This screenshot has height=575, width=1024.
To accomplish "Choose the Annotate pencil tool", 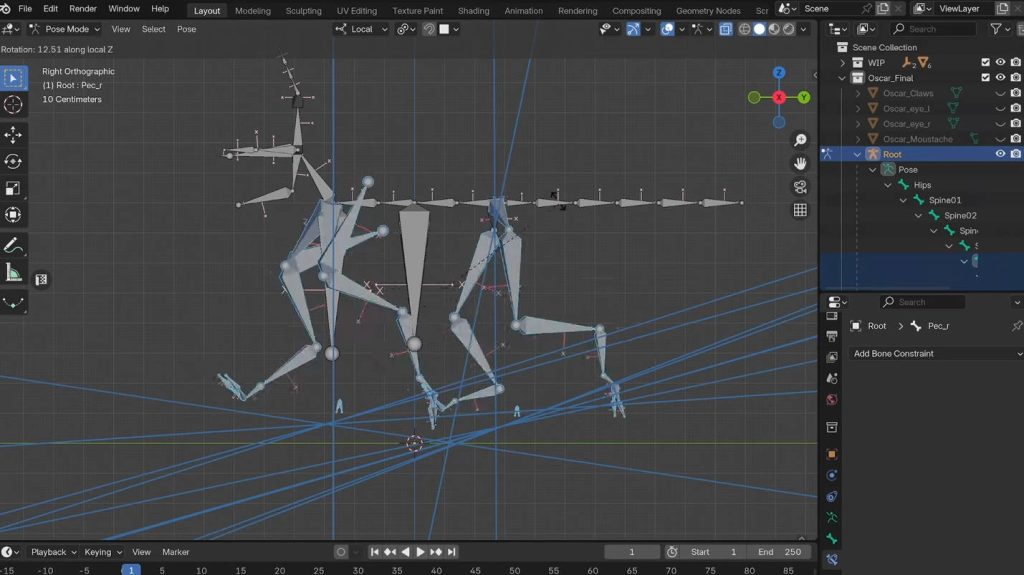I will (x=14, y=246).
